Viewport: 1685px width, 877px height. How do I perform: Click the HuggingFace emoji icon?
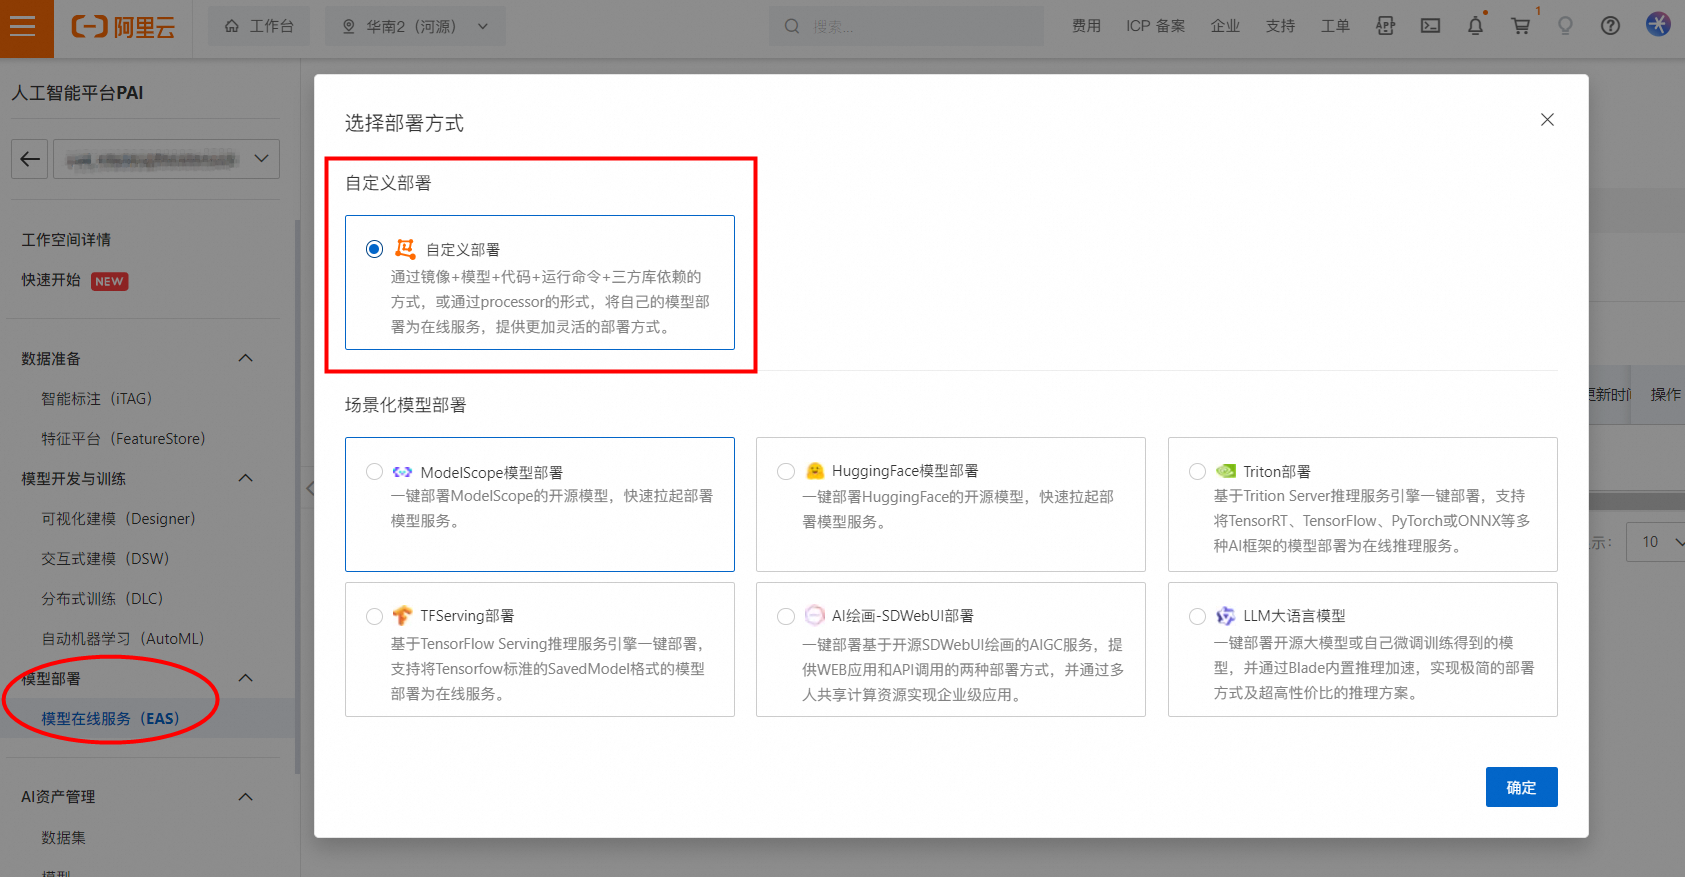coord(815,471)
